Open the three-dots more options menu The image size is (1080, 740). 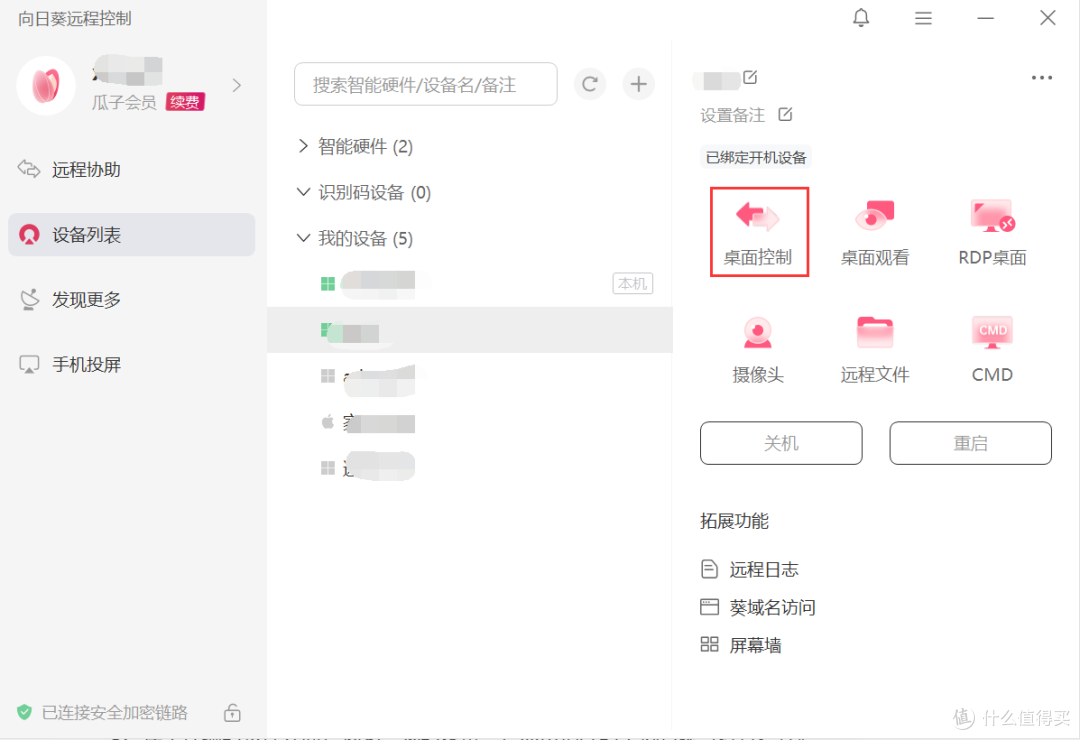point(1041,78)
